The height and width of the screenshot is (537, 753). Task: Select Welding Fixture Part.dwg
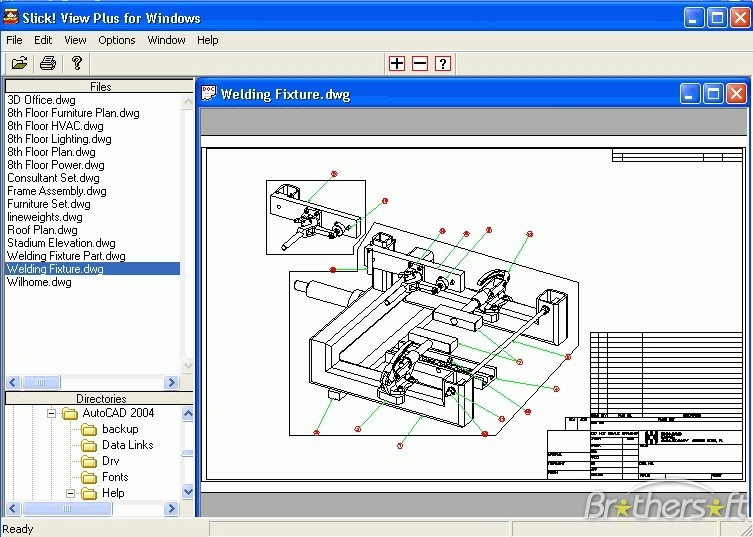click(66, 256)
